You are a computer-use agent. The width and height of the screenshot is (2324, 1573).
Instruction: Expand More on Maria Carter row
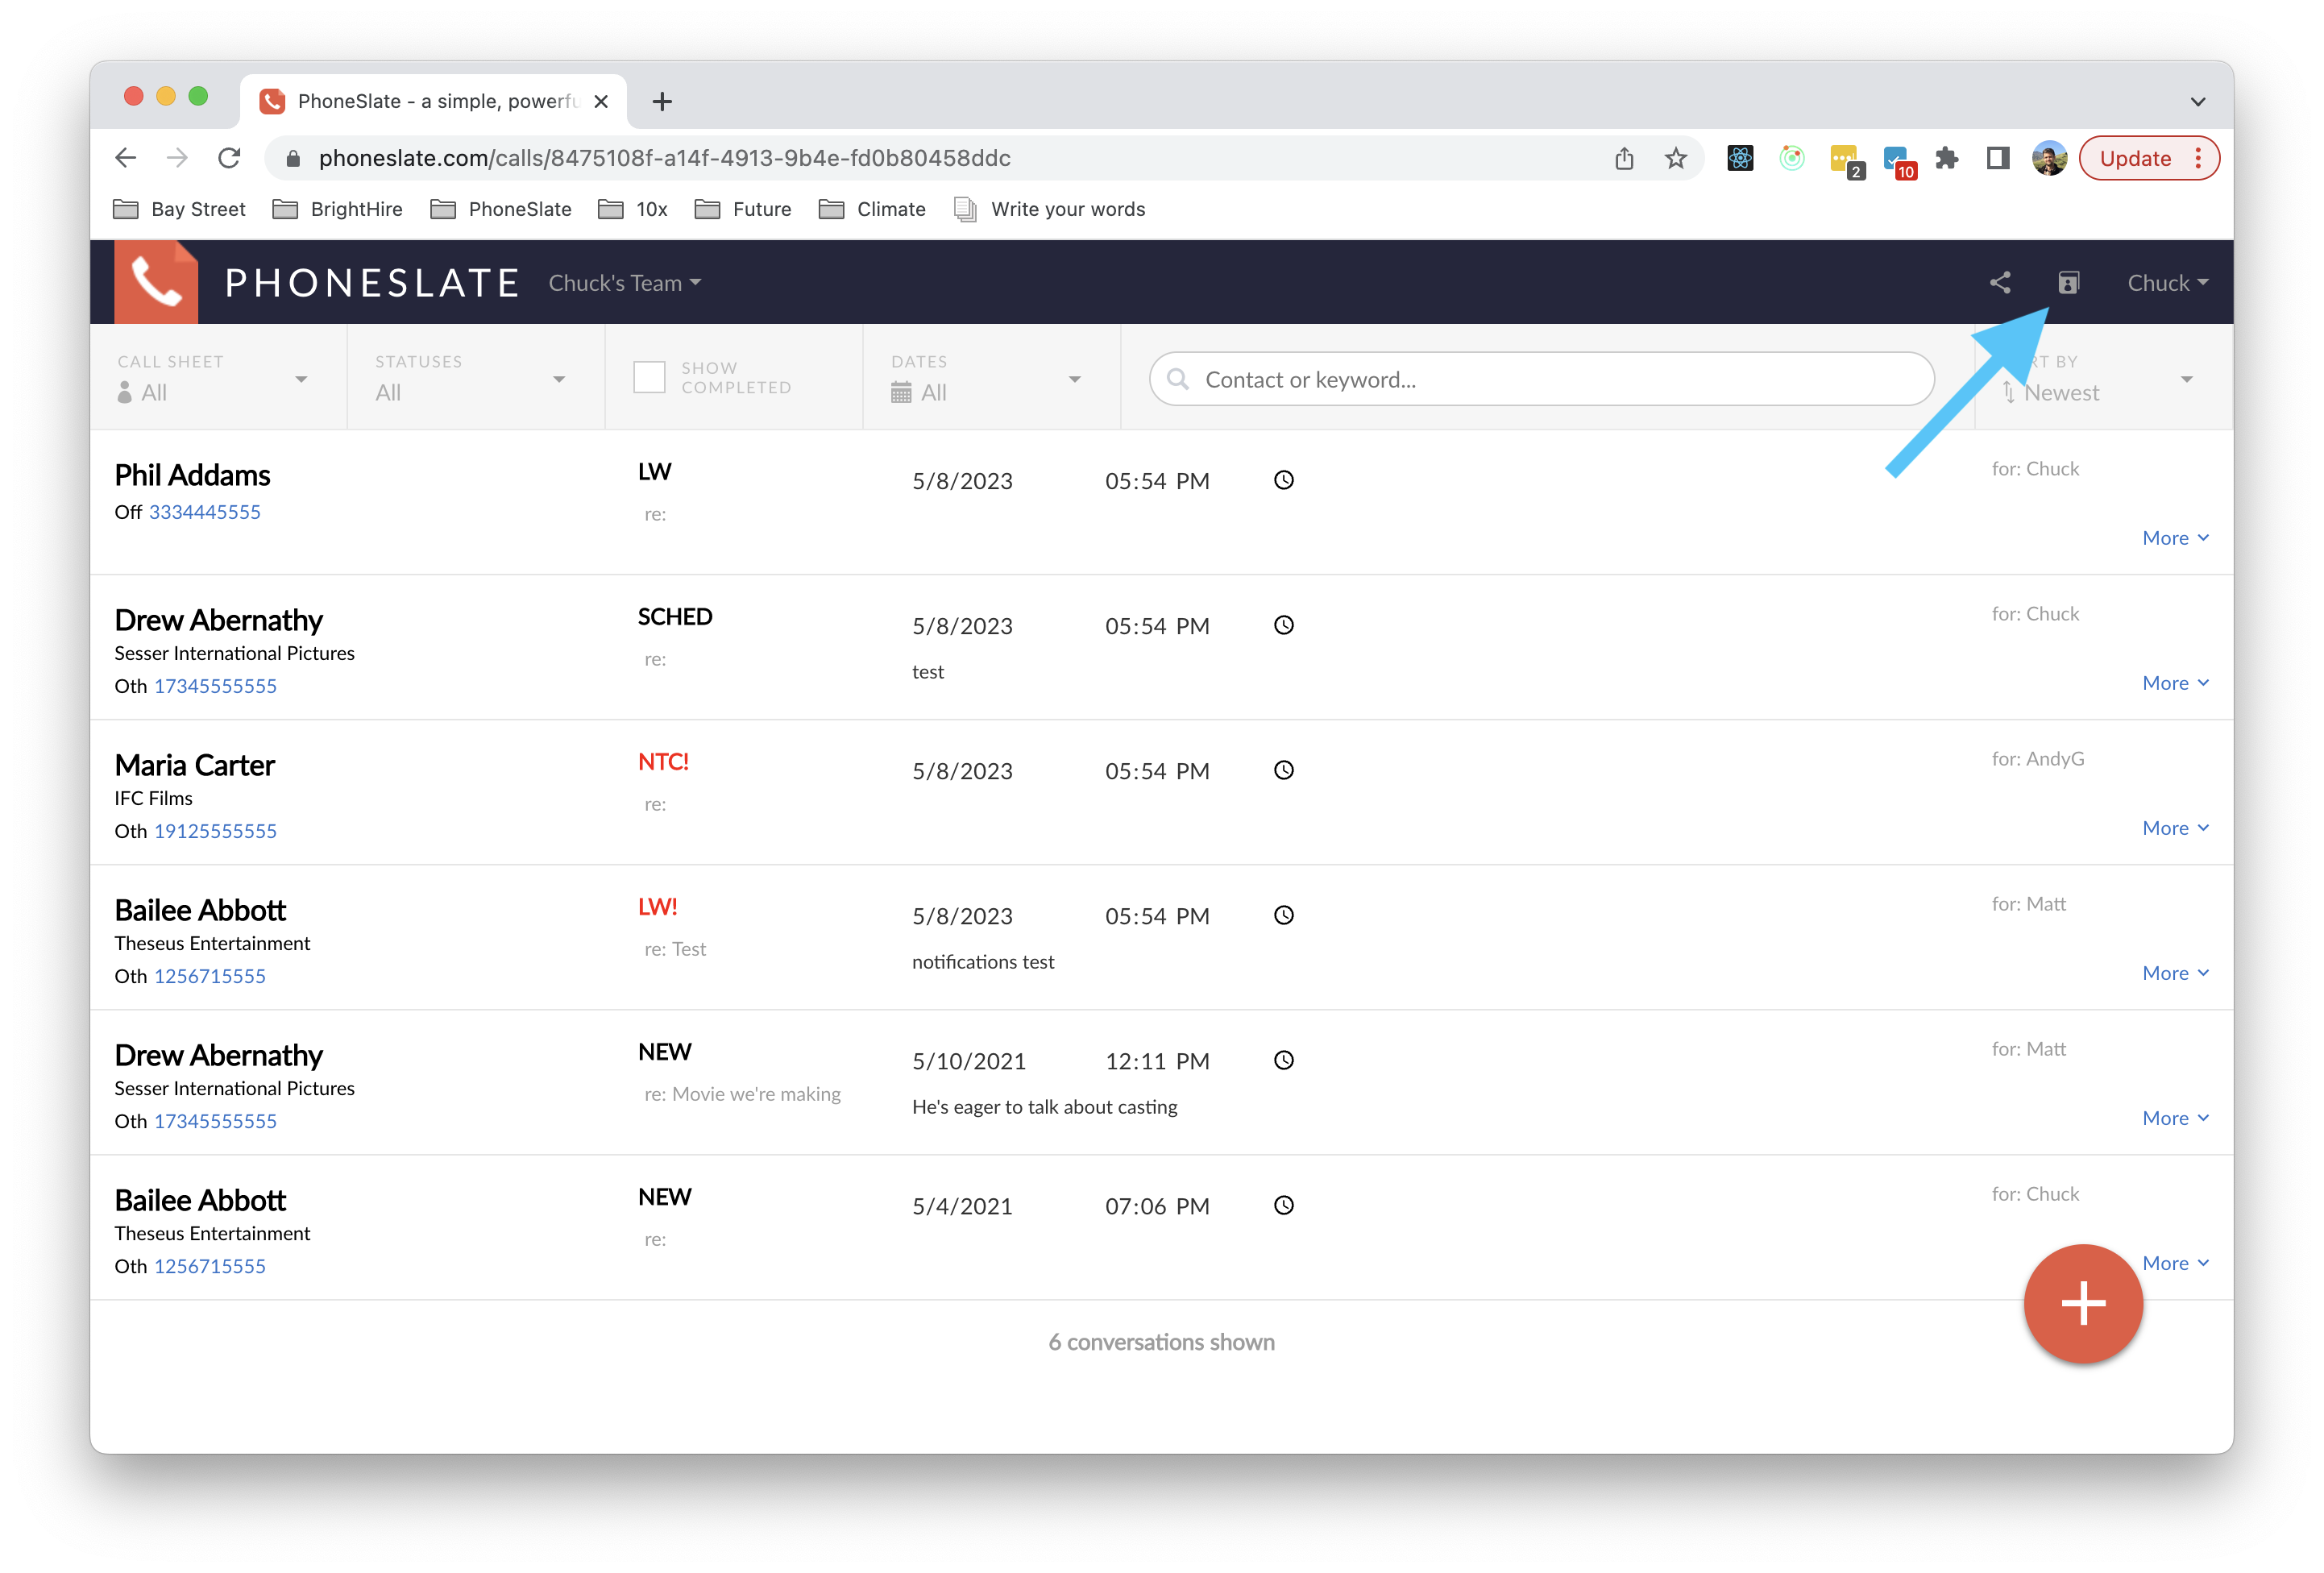[x=2175, y=828]
